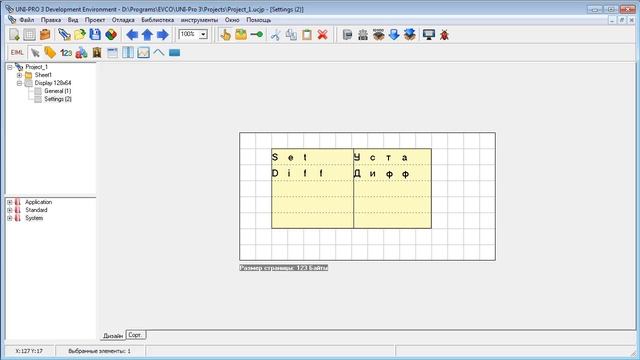Open the Вид menu
Viewport: 640px width, 360px height.
(x=73, y=20)
